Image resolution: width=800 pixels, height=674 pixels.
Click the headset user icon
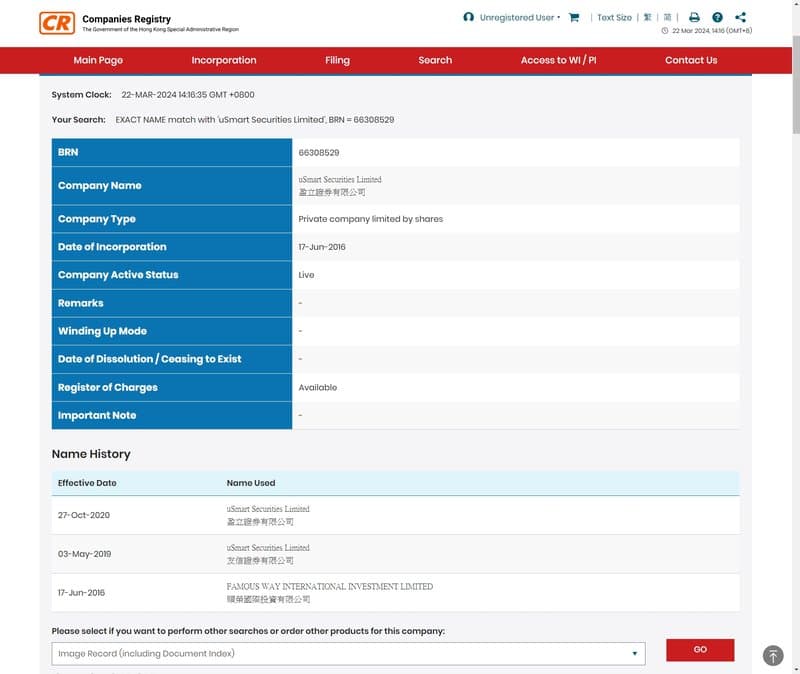(469, 18)
